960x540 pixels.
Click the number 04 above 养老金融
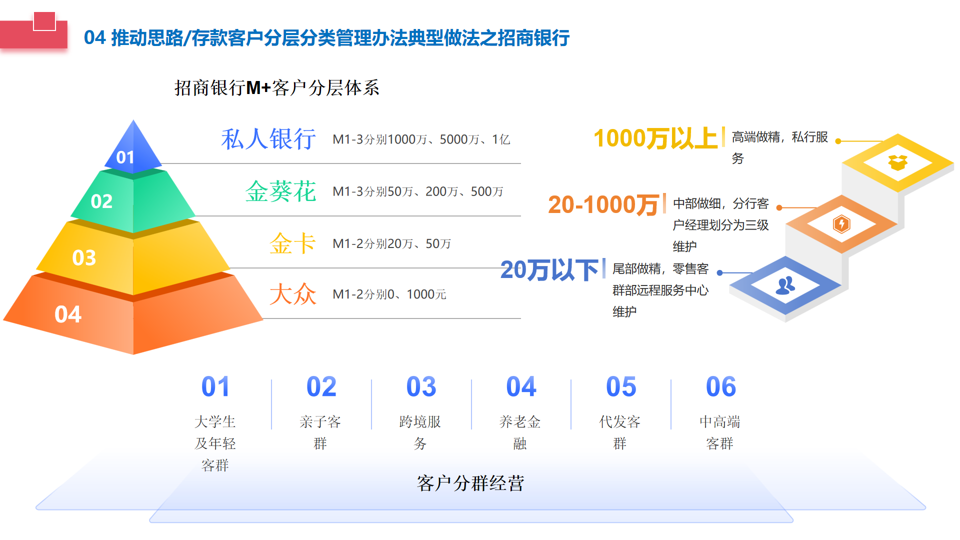point(521,387)
